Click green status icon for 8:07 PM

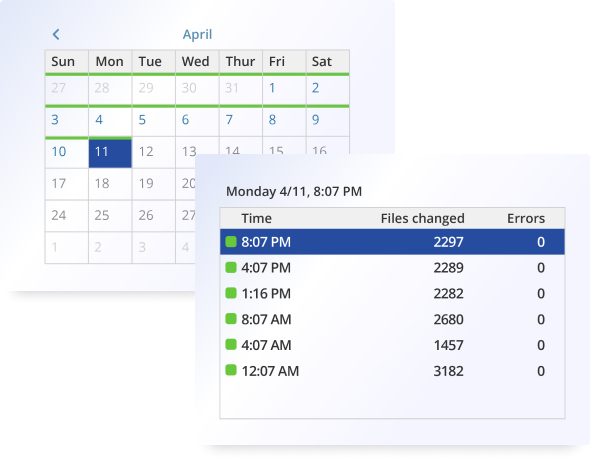tap(231, 241)
